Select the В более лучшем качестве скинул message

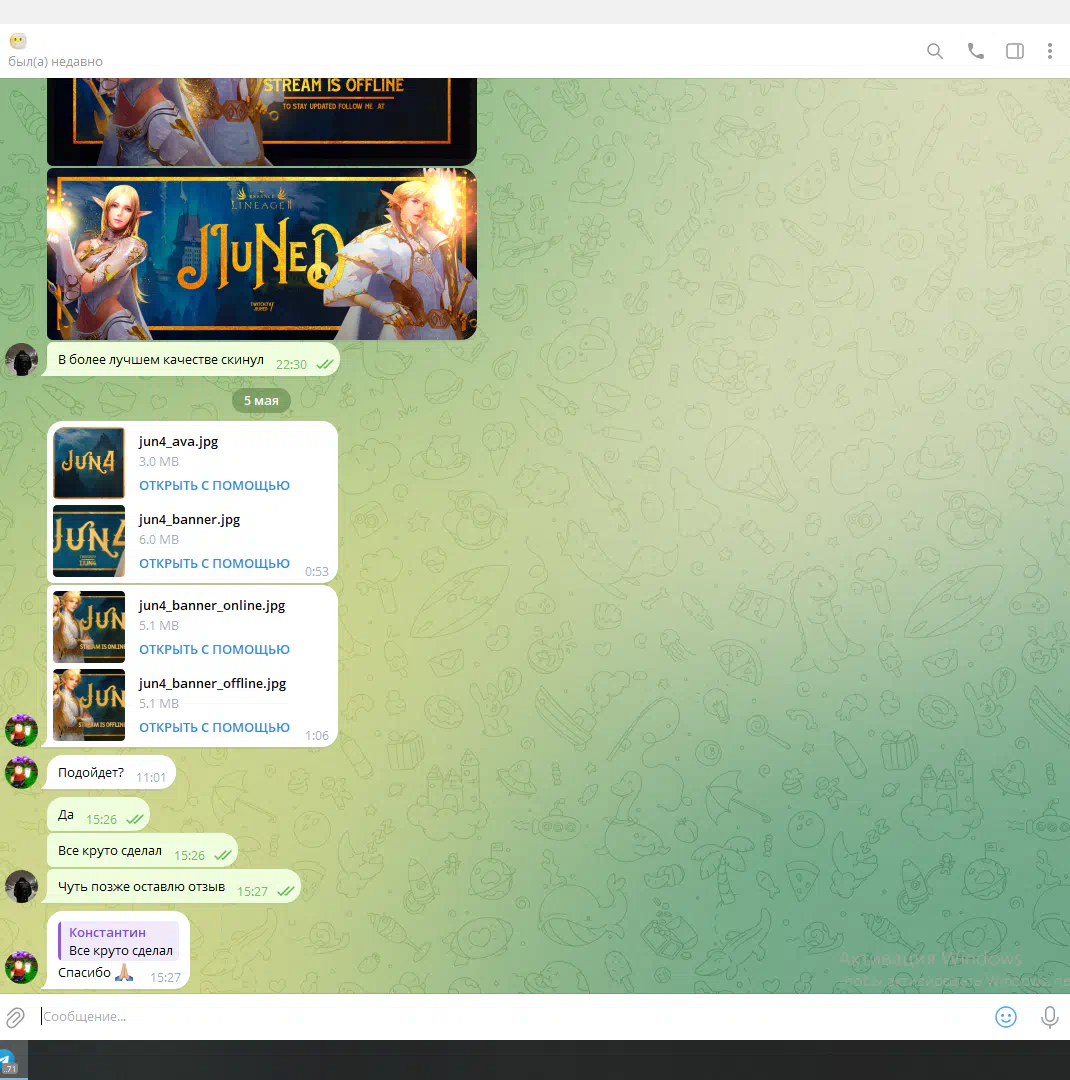[x=192, y=360]
